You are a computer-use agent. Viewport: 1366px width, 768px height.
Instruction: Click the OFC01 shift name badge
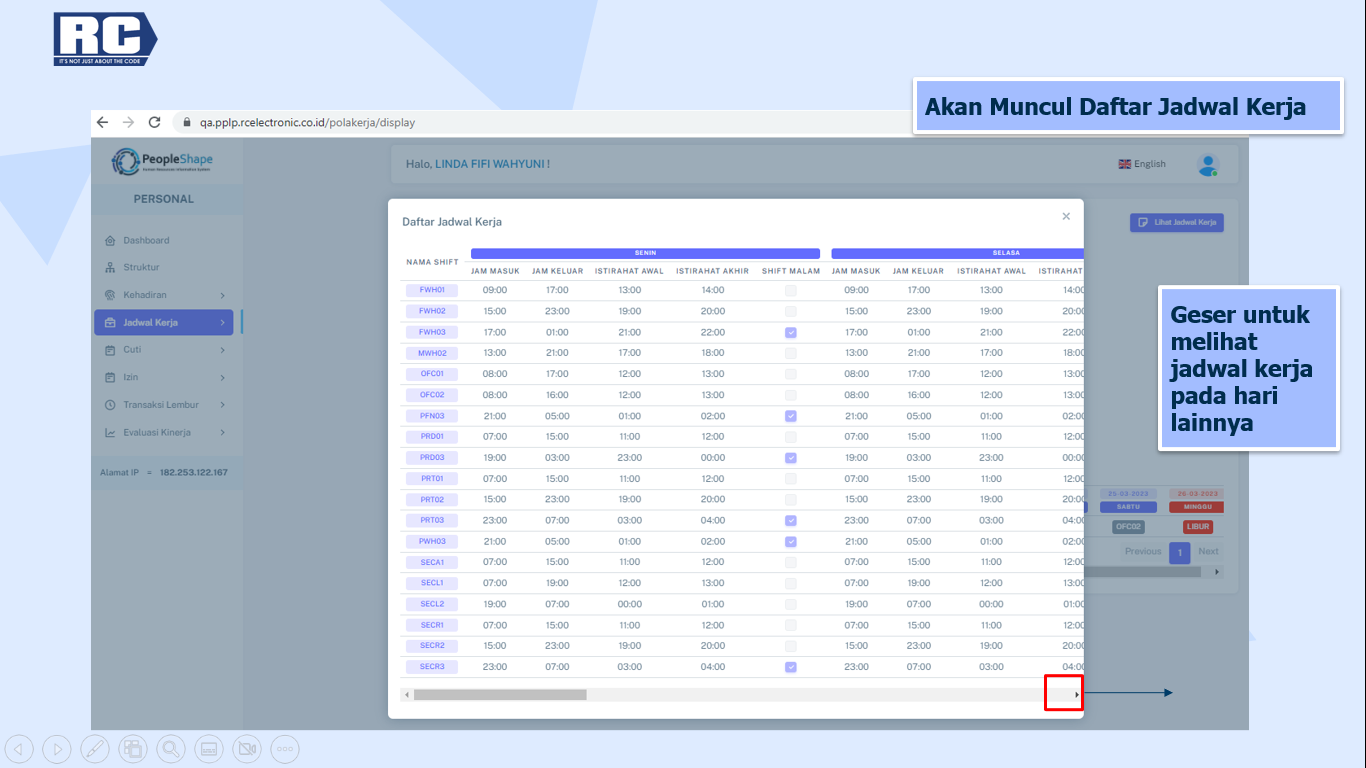click(432, 374)
